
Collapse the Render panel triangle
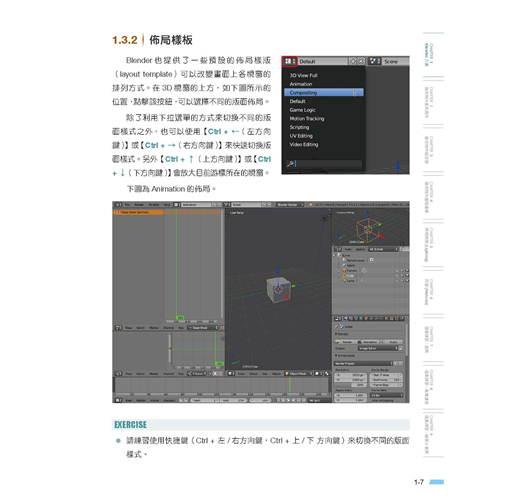pos(336,334)
